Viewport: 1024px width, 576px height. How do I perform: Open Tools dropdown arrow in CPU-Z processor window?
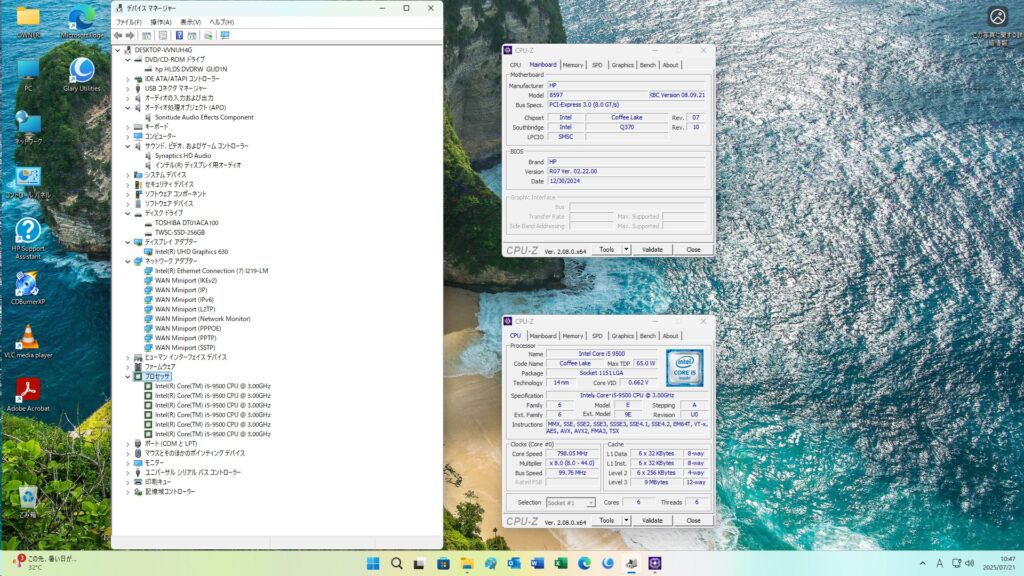[626, 520]
